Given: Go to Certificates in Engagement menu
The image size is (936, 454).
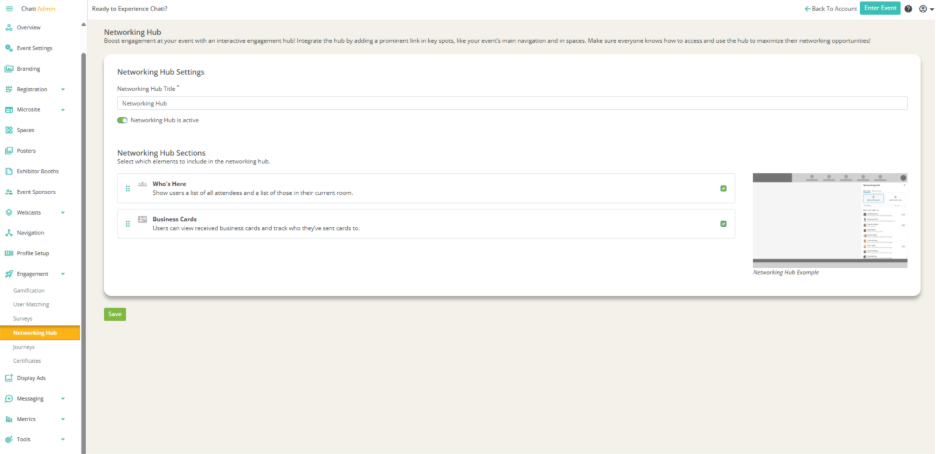Looking at the screenshot, I should coord(27,360).
